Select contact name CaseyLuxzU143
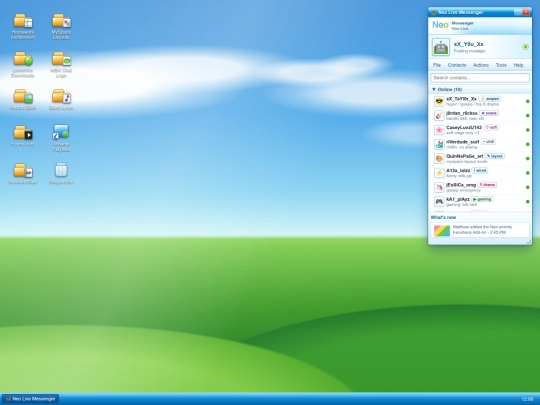Image resolution: width=540 pixels, height=405 pixels. pos(464,127)
